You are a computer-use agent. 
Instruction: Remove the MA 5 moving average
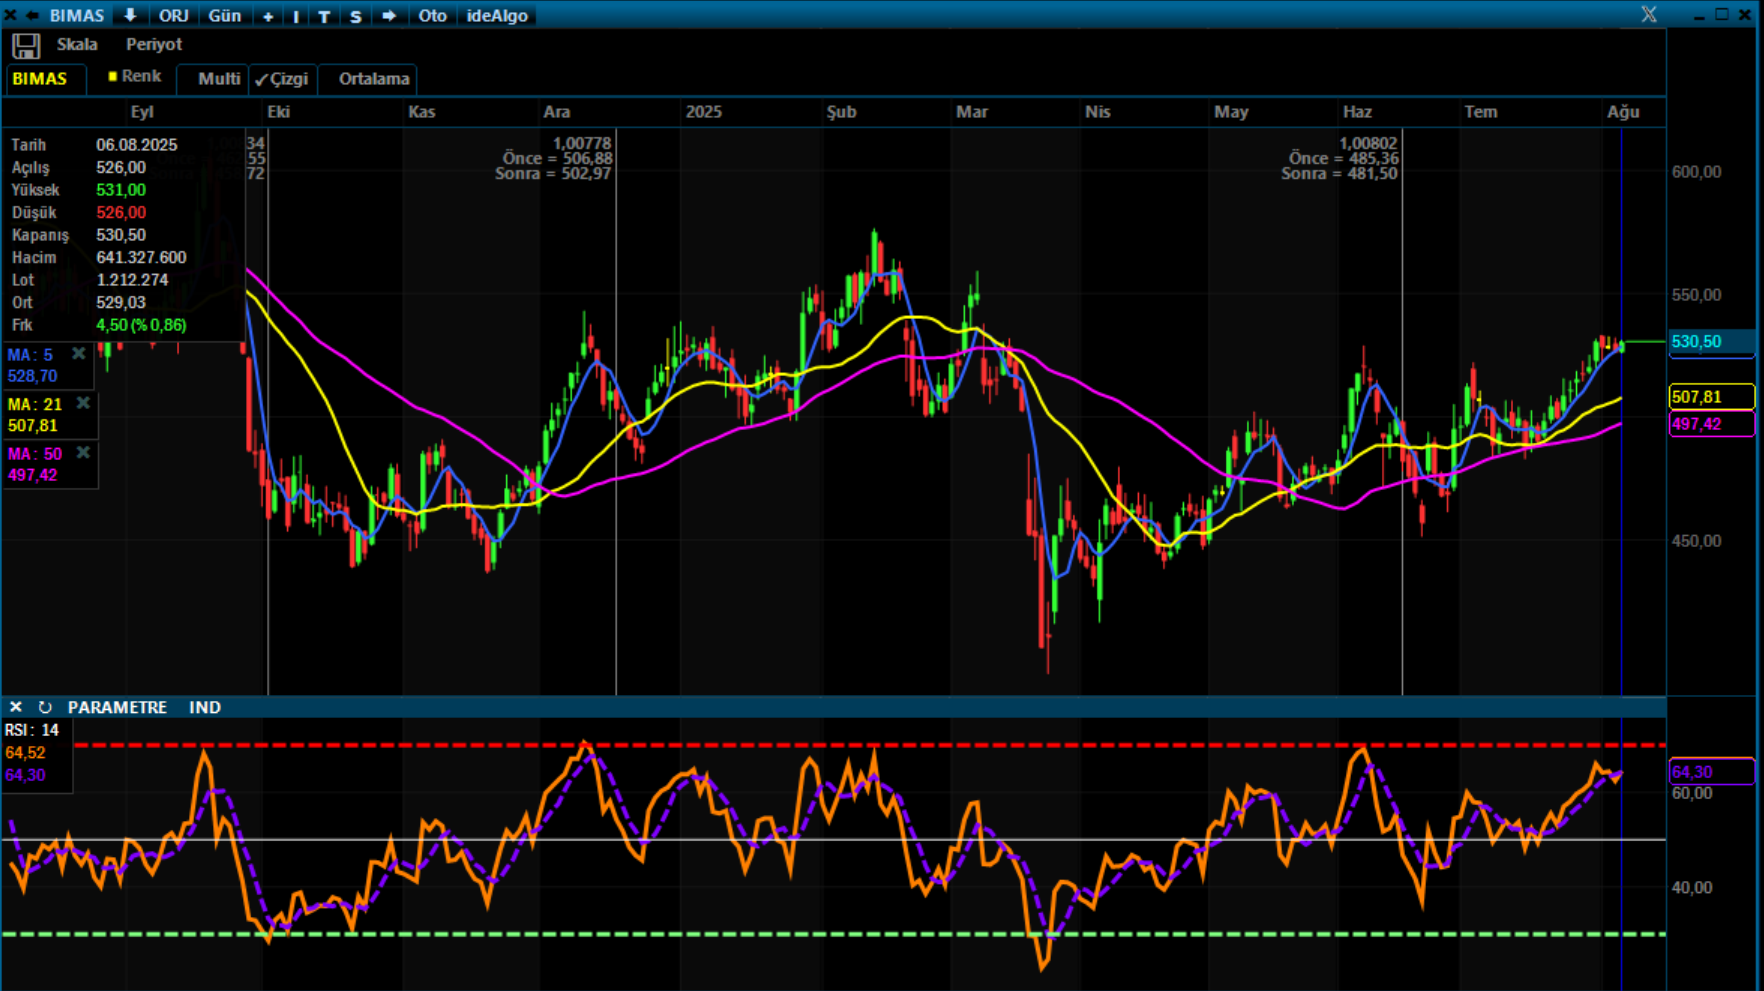[78, 354]
